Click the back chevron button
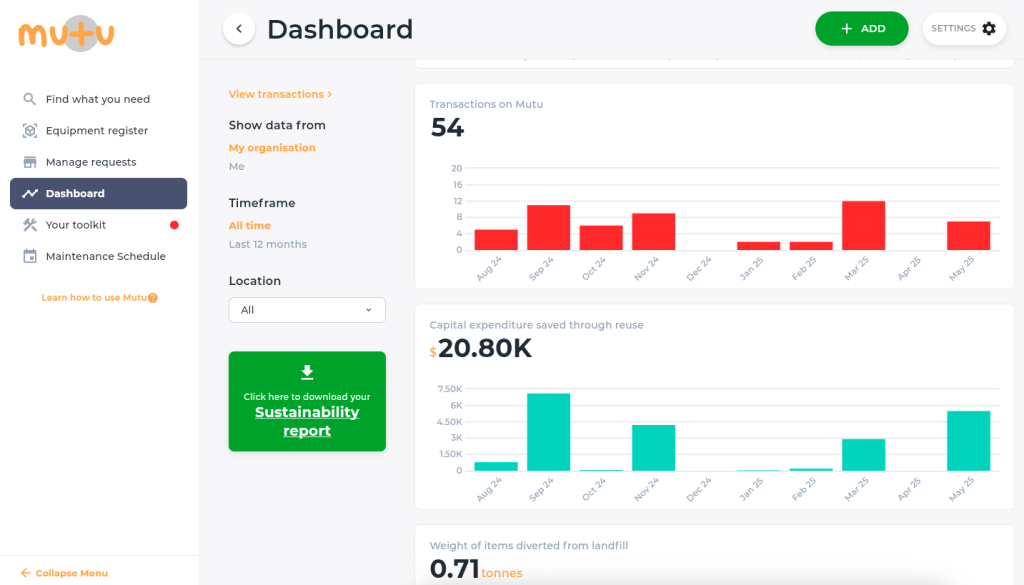1024x585 pixels. [239, 29]
